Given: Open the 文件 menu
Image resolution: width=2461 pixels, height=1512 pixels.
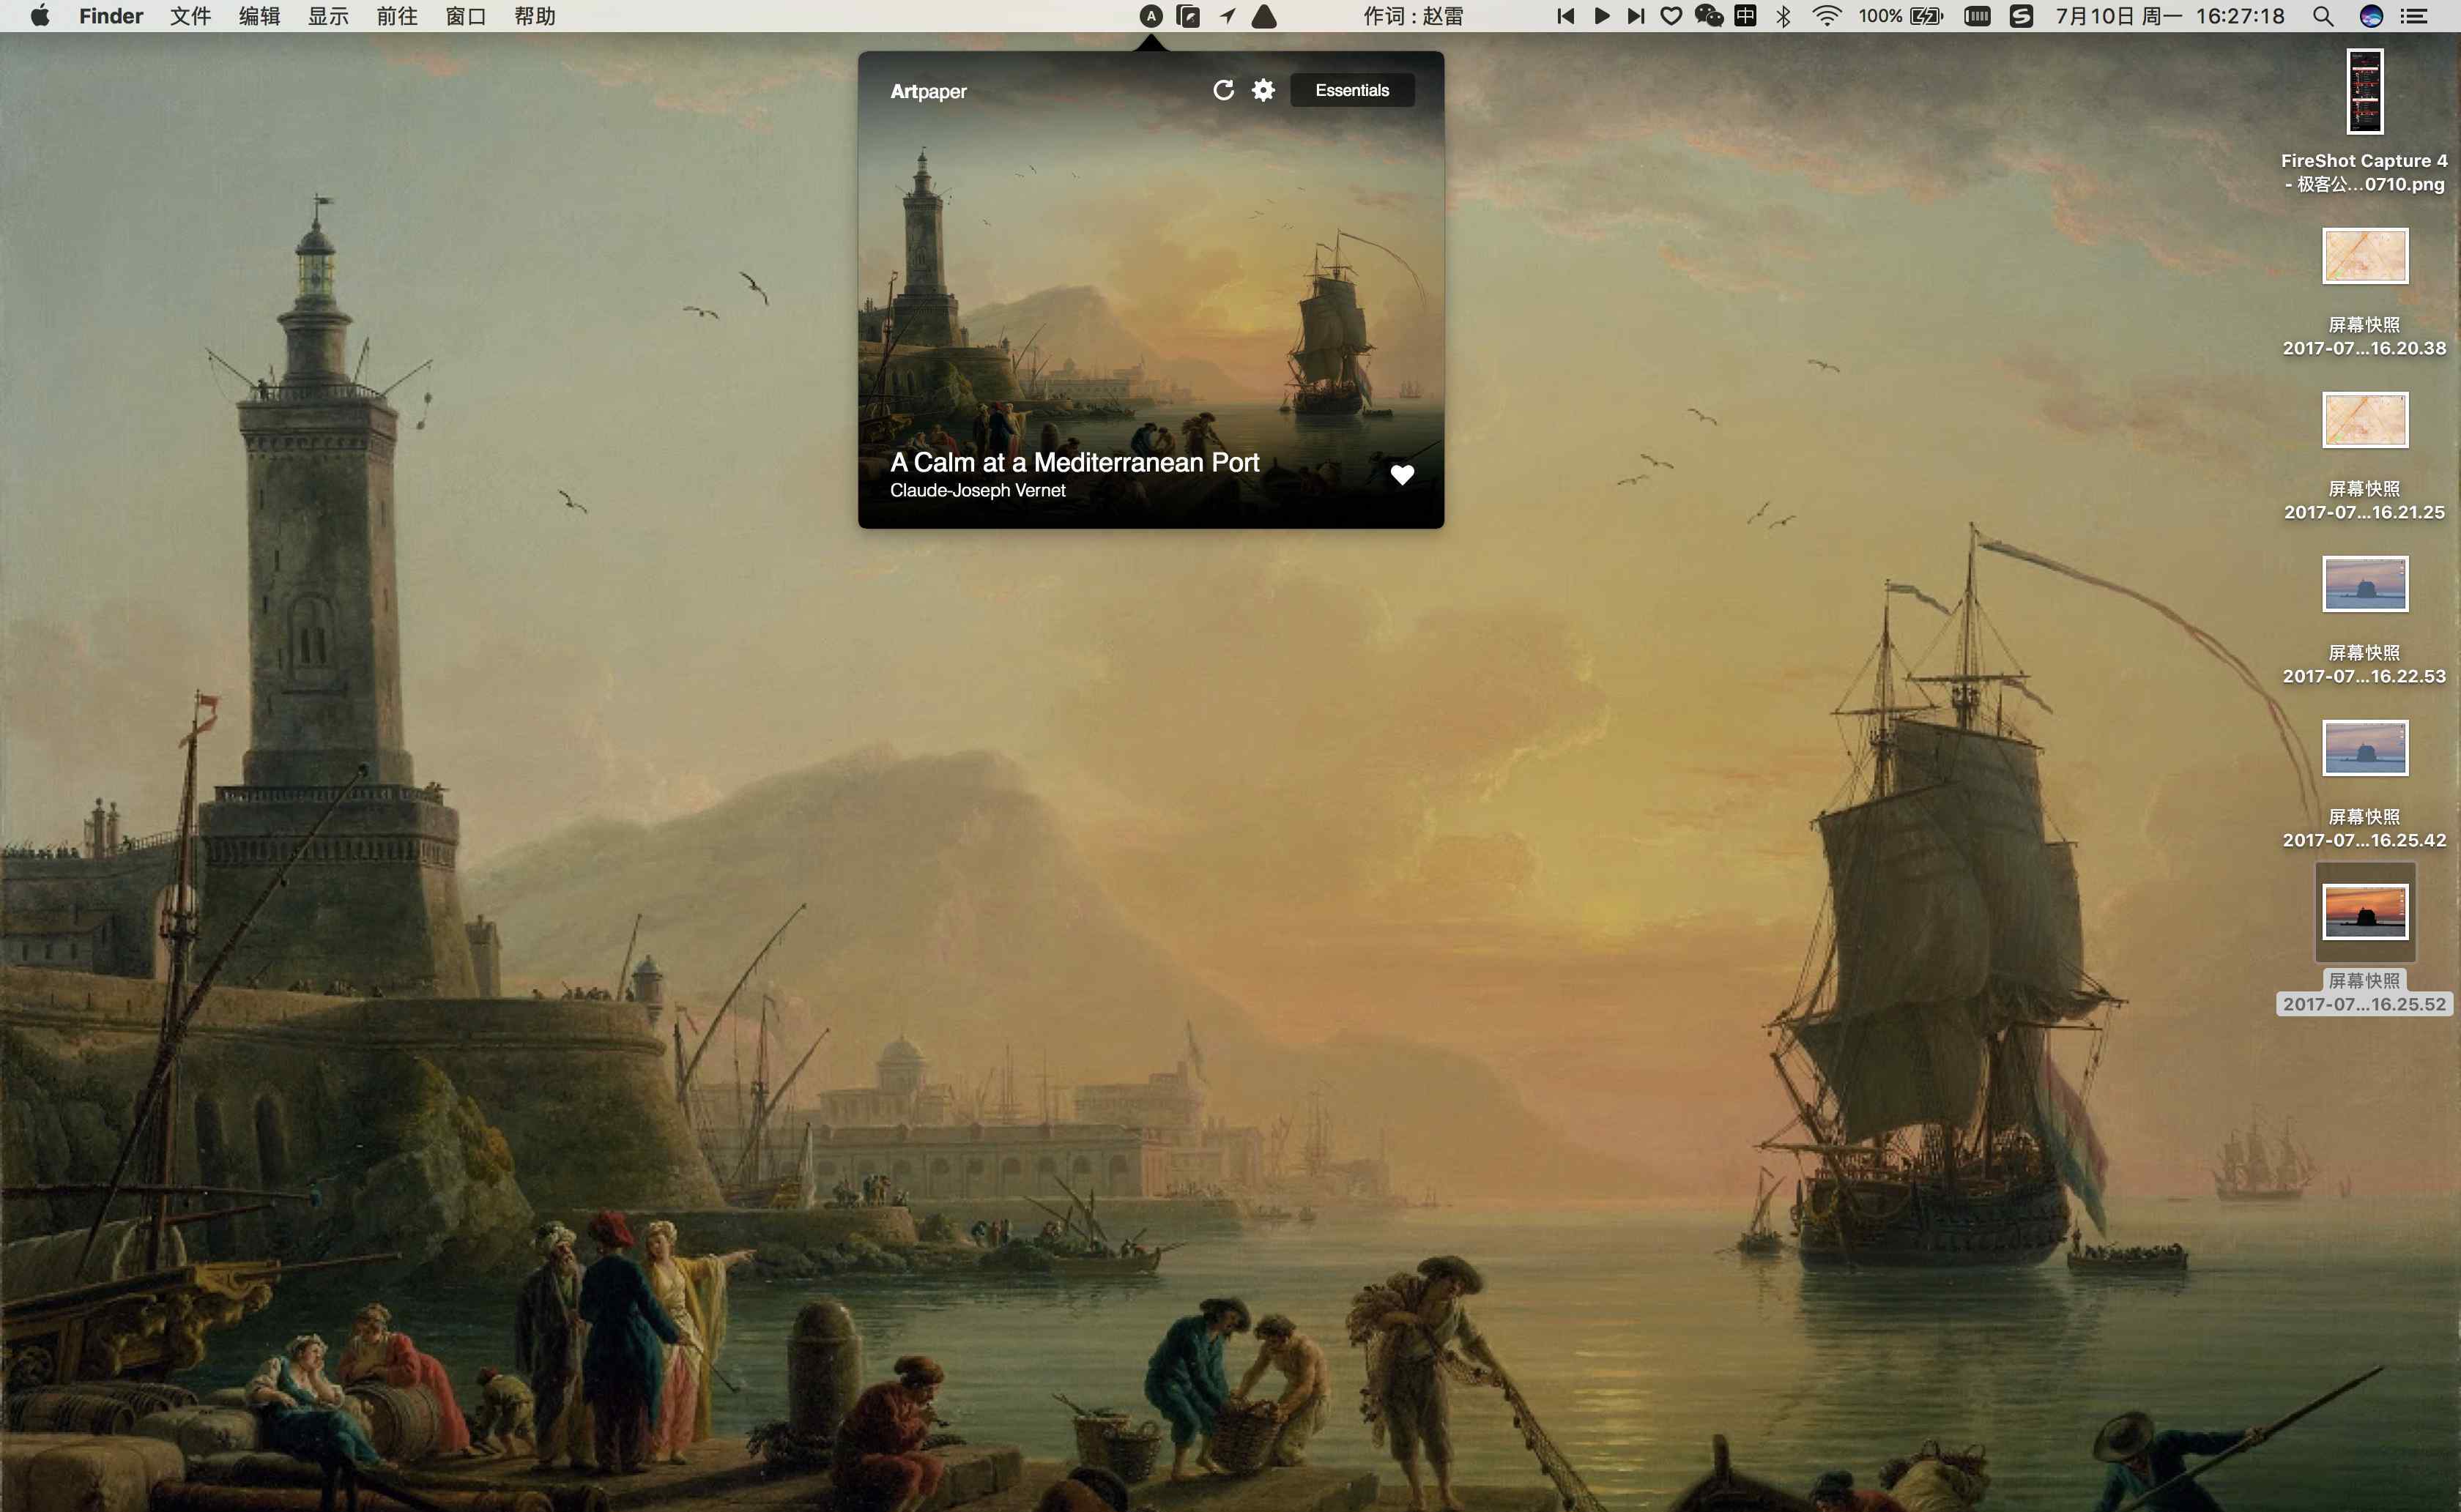Looking at the screenshot, I should pyautogui.click(x=190, y=16).
